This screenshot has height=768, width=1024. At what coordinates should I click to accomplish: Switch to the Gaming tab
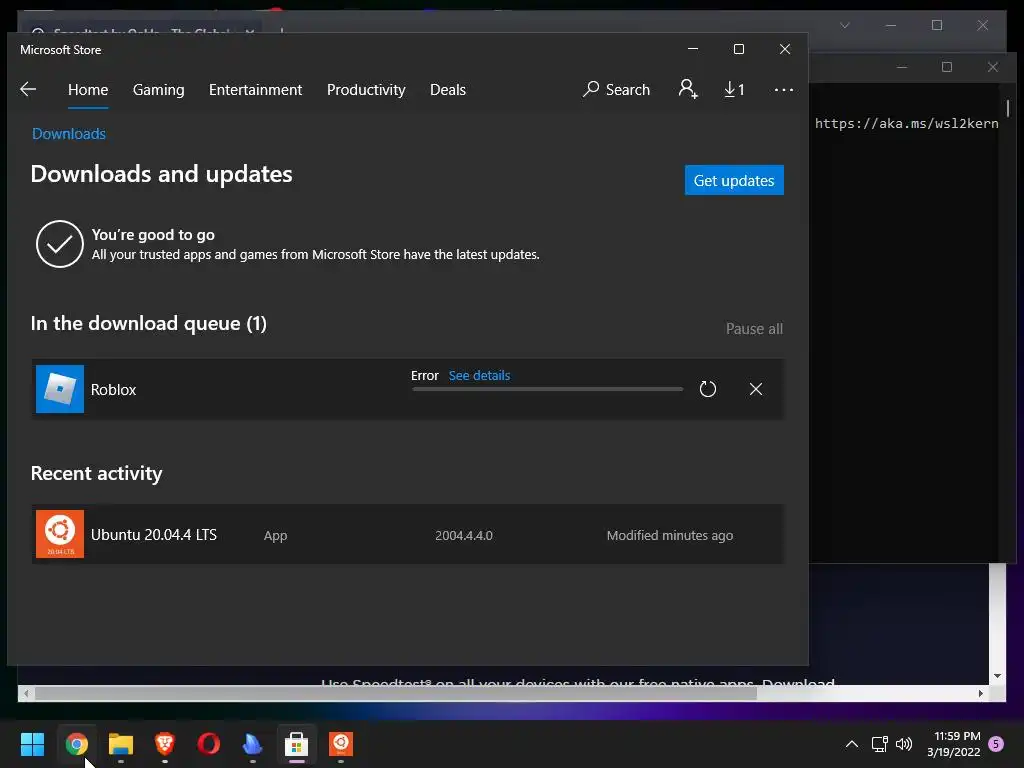(159, 90)
